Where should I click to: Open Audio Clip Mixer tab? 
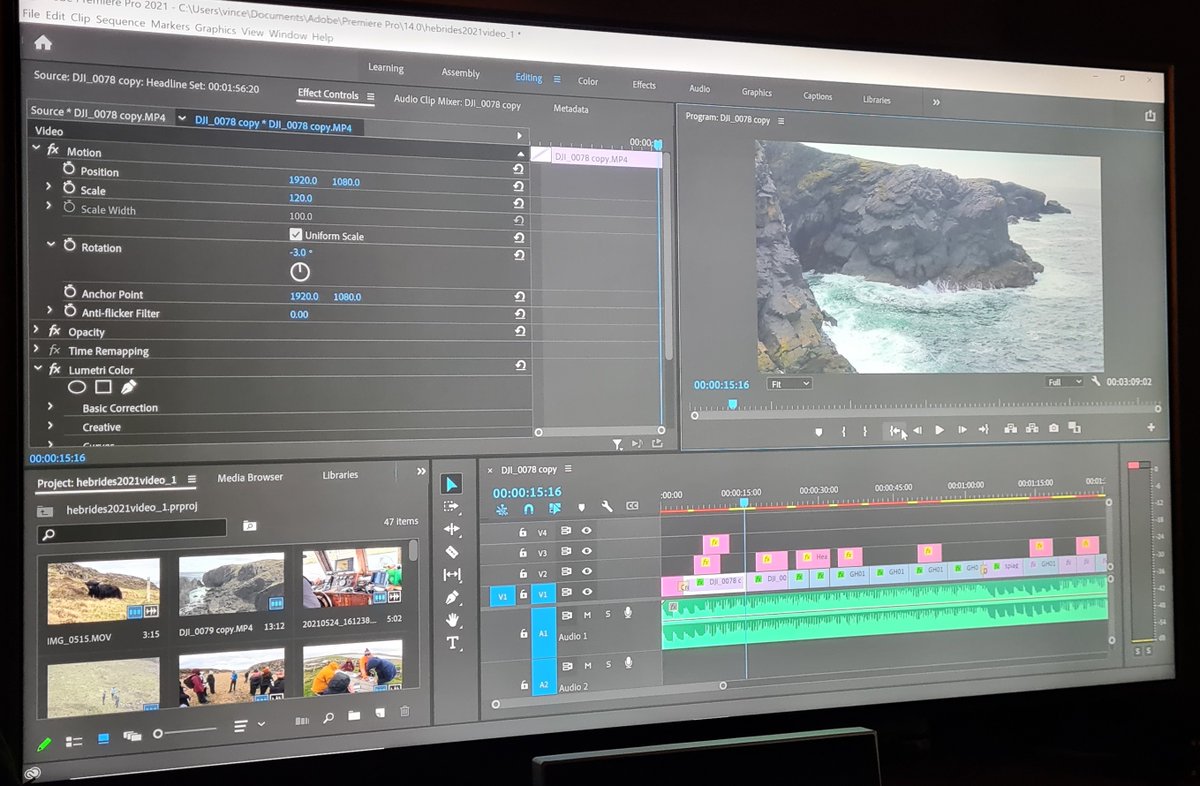[x=457, y=101]
